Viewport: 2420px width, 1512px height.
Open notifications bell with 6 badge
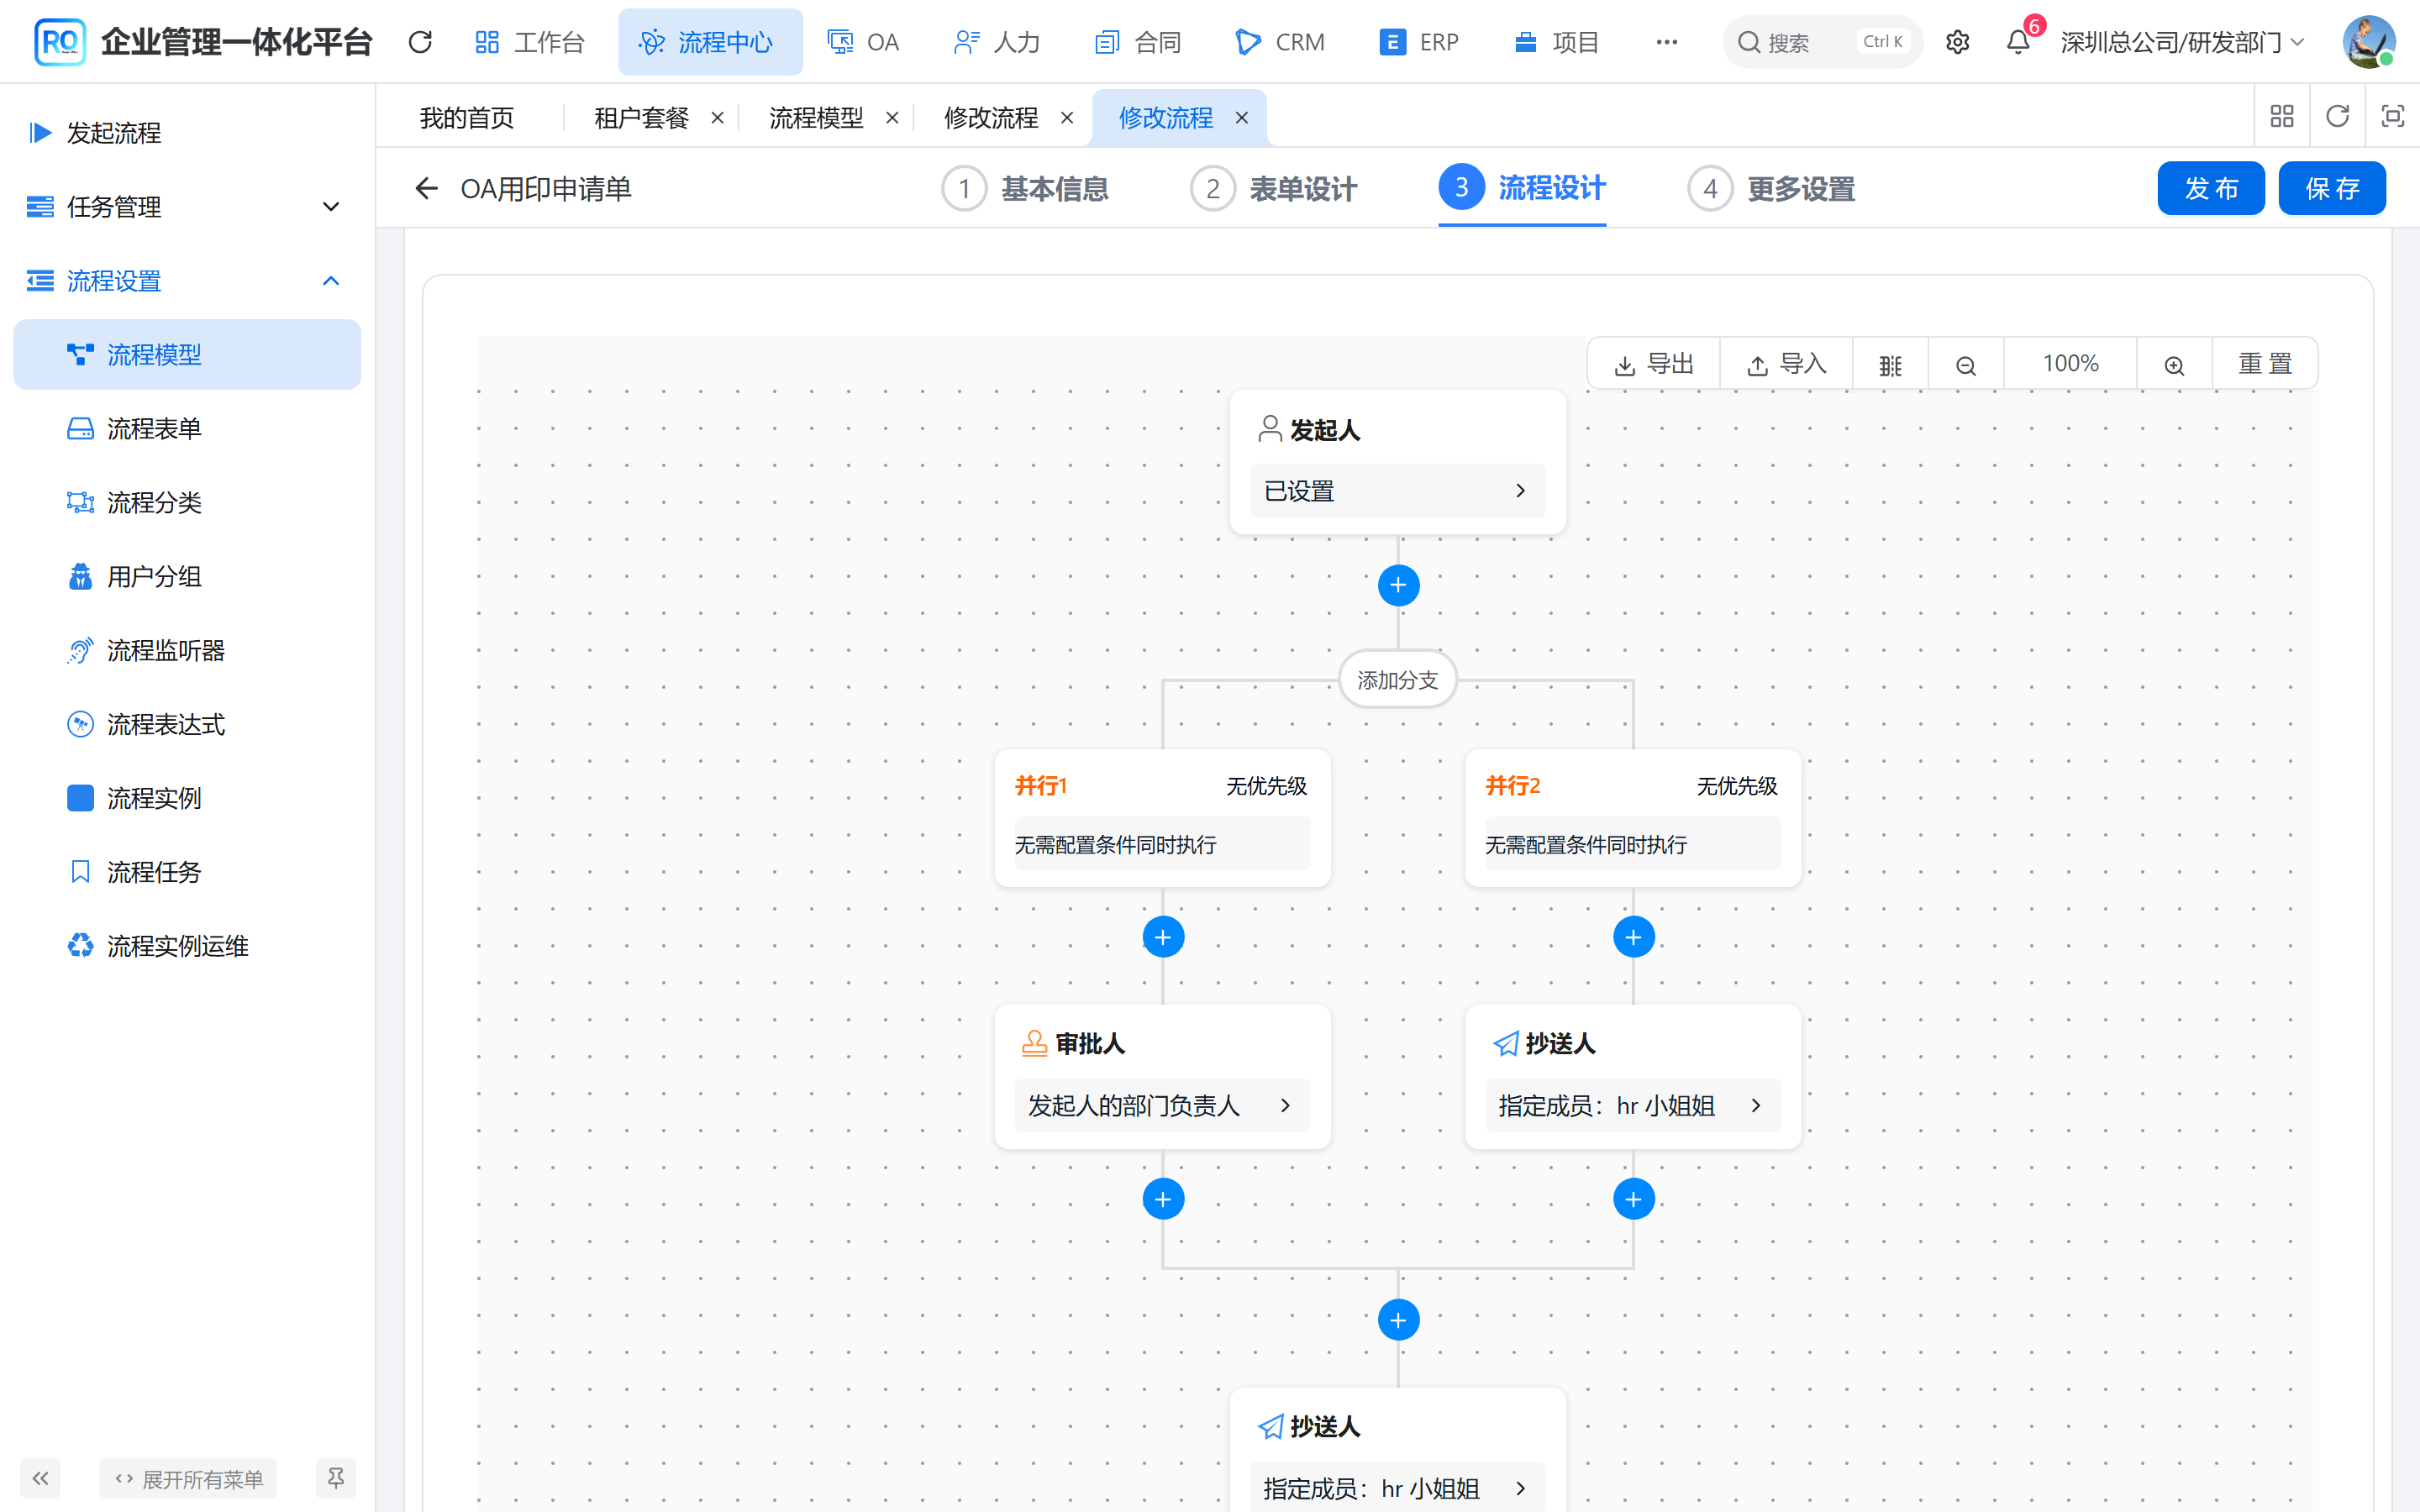coord(2018,42)
